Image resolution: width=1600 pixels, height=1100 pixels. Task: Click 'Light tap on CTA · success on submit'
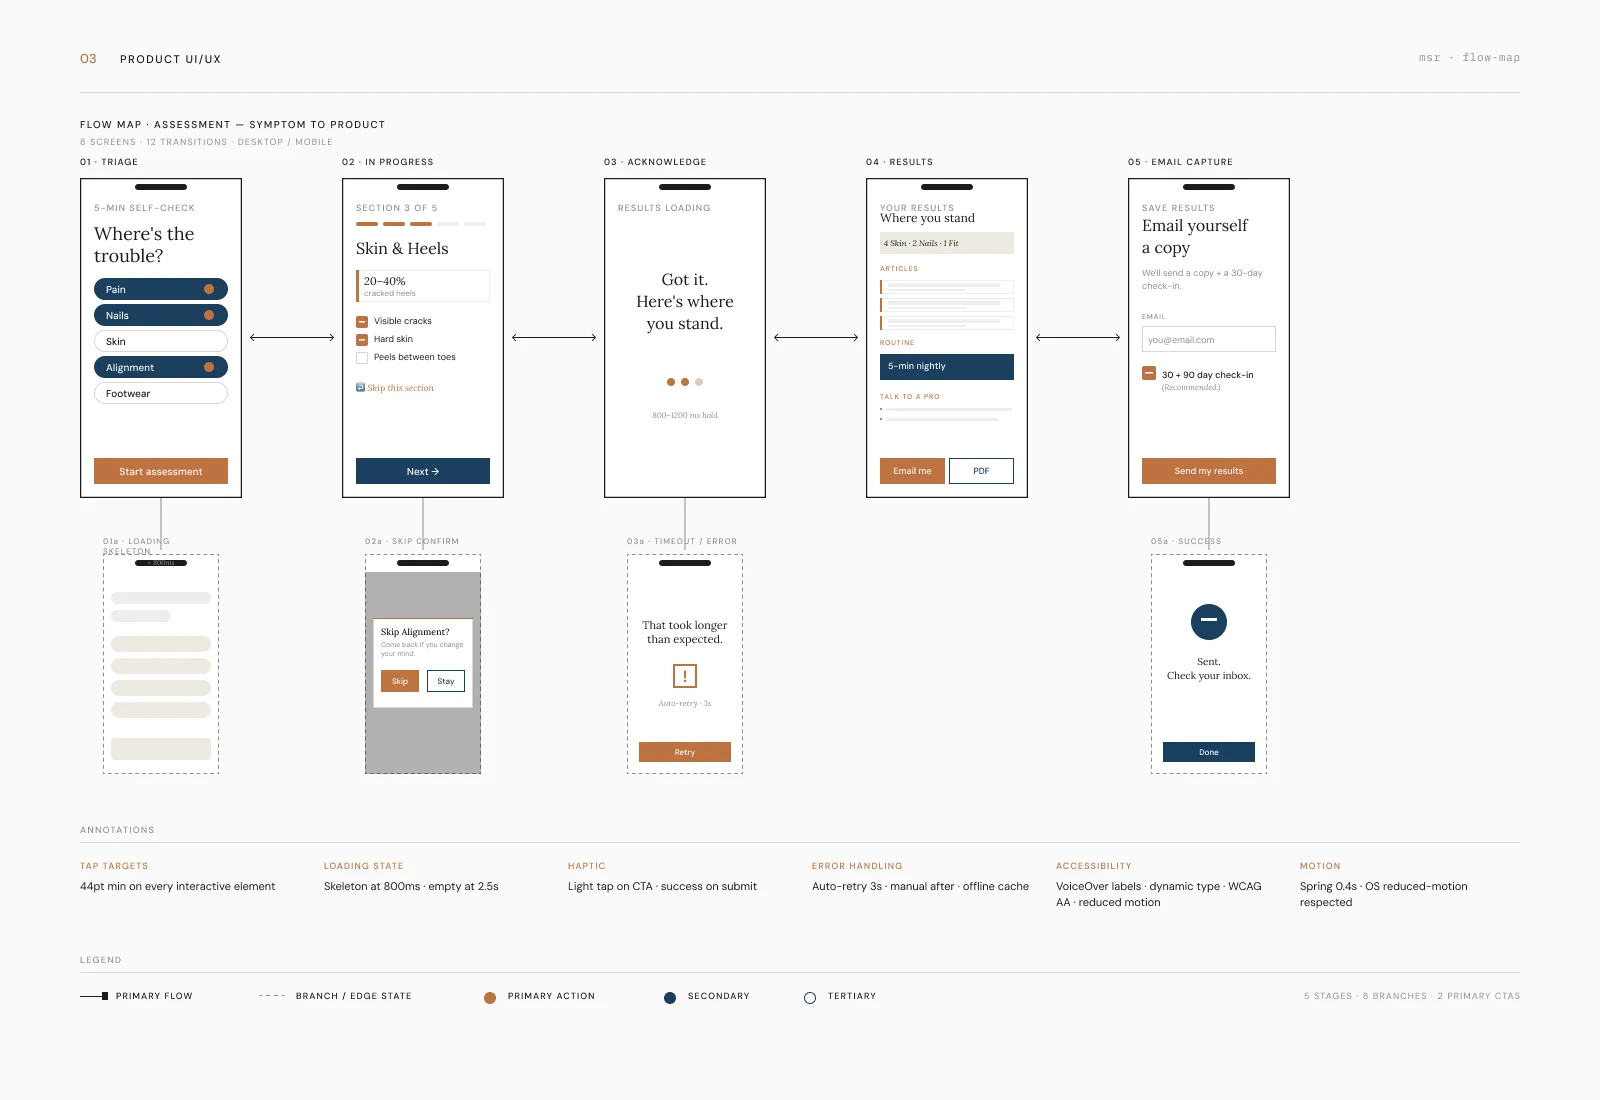662,886
